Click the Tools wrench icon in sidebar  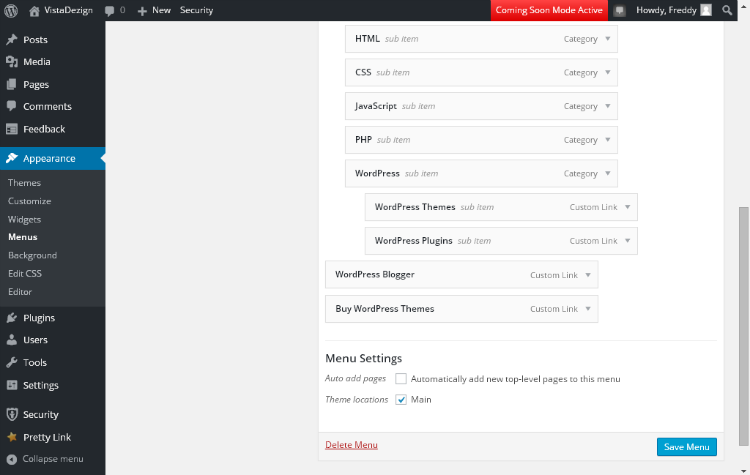12,362
